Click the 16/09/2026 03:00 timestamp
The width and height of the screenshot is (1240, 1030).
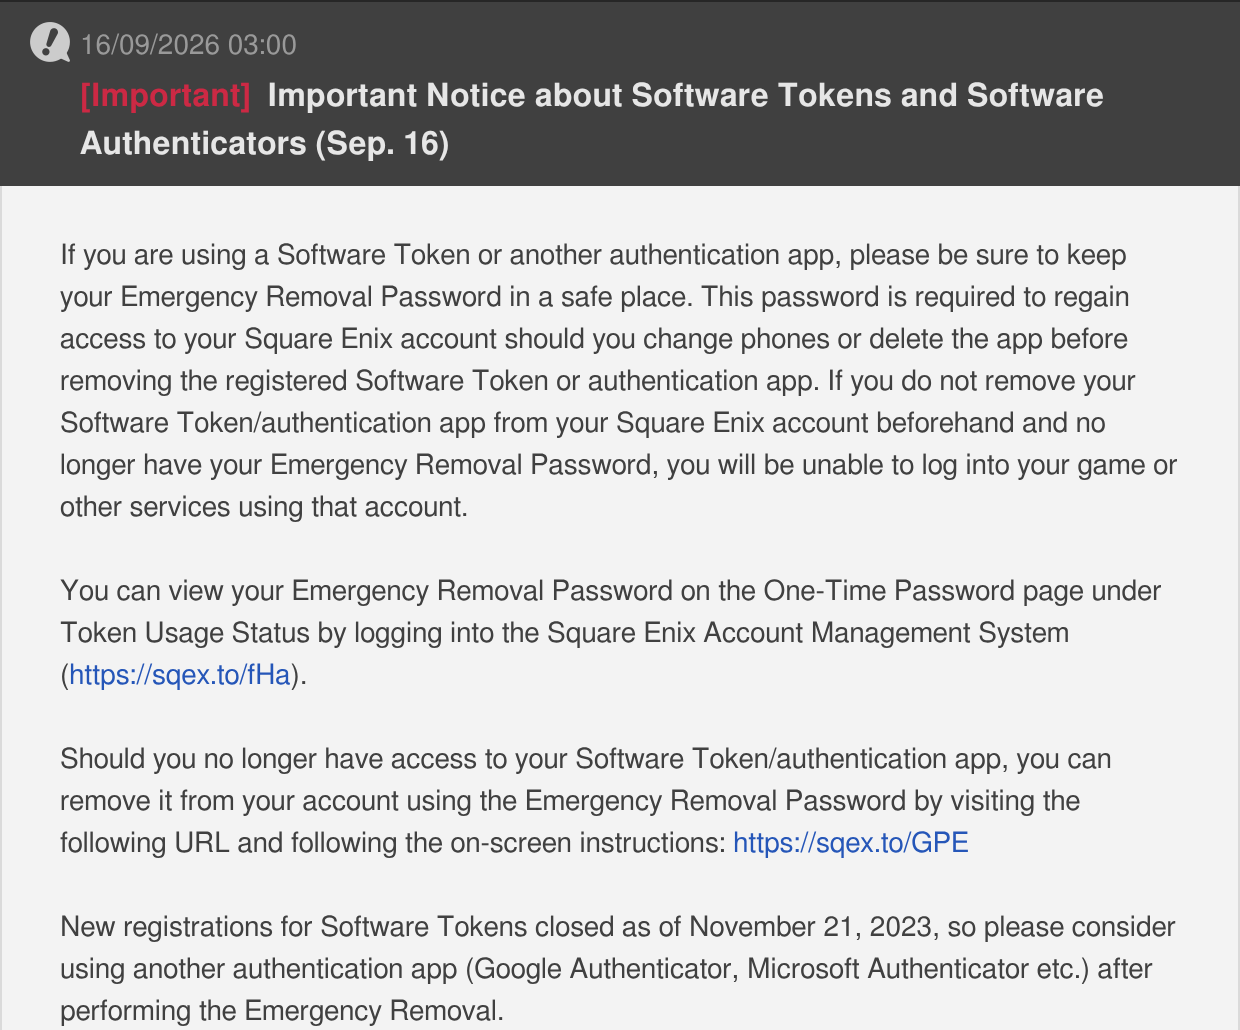(188, 44)
